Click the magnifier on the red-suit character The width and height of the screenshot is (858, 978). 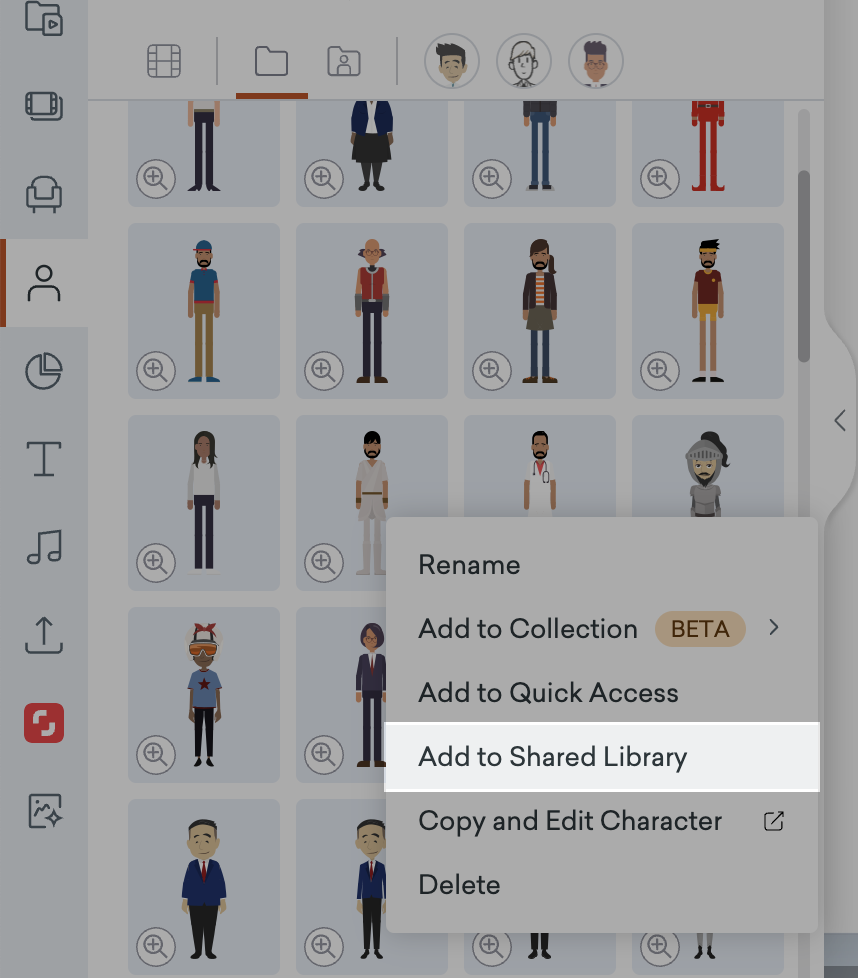(660, 179)
